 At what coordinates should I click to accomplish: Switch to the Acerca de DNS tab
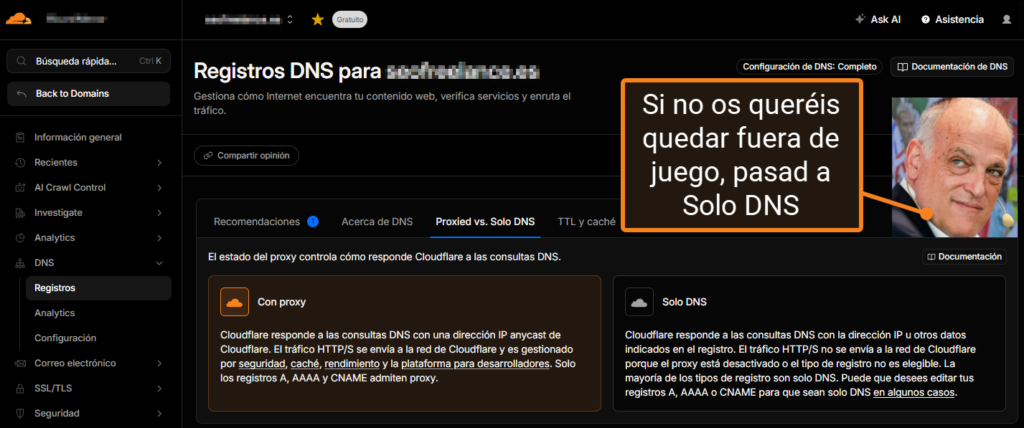[377, 222]
